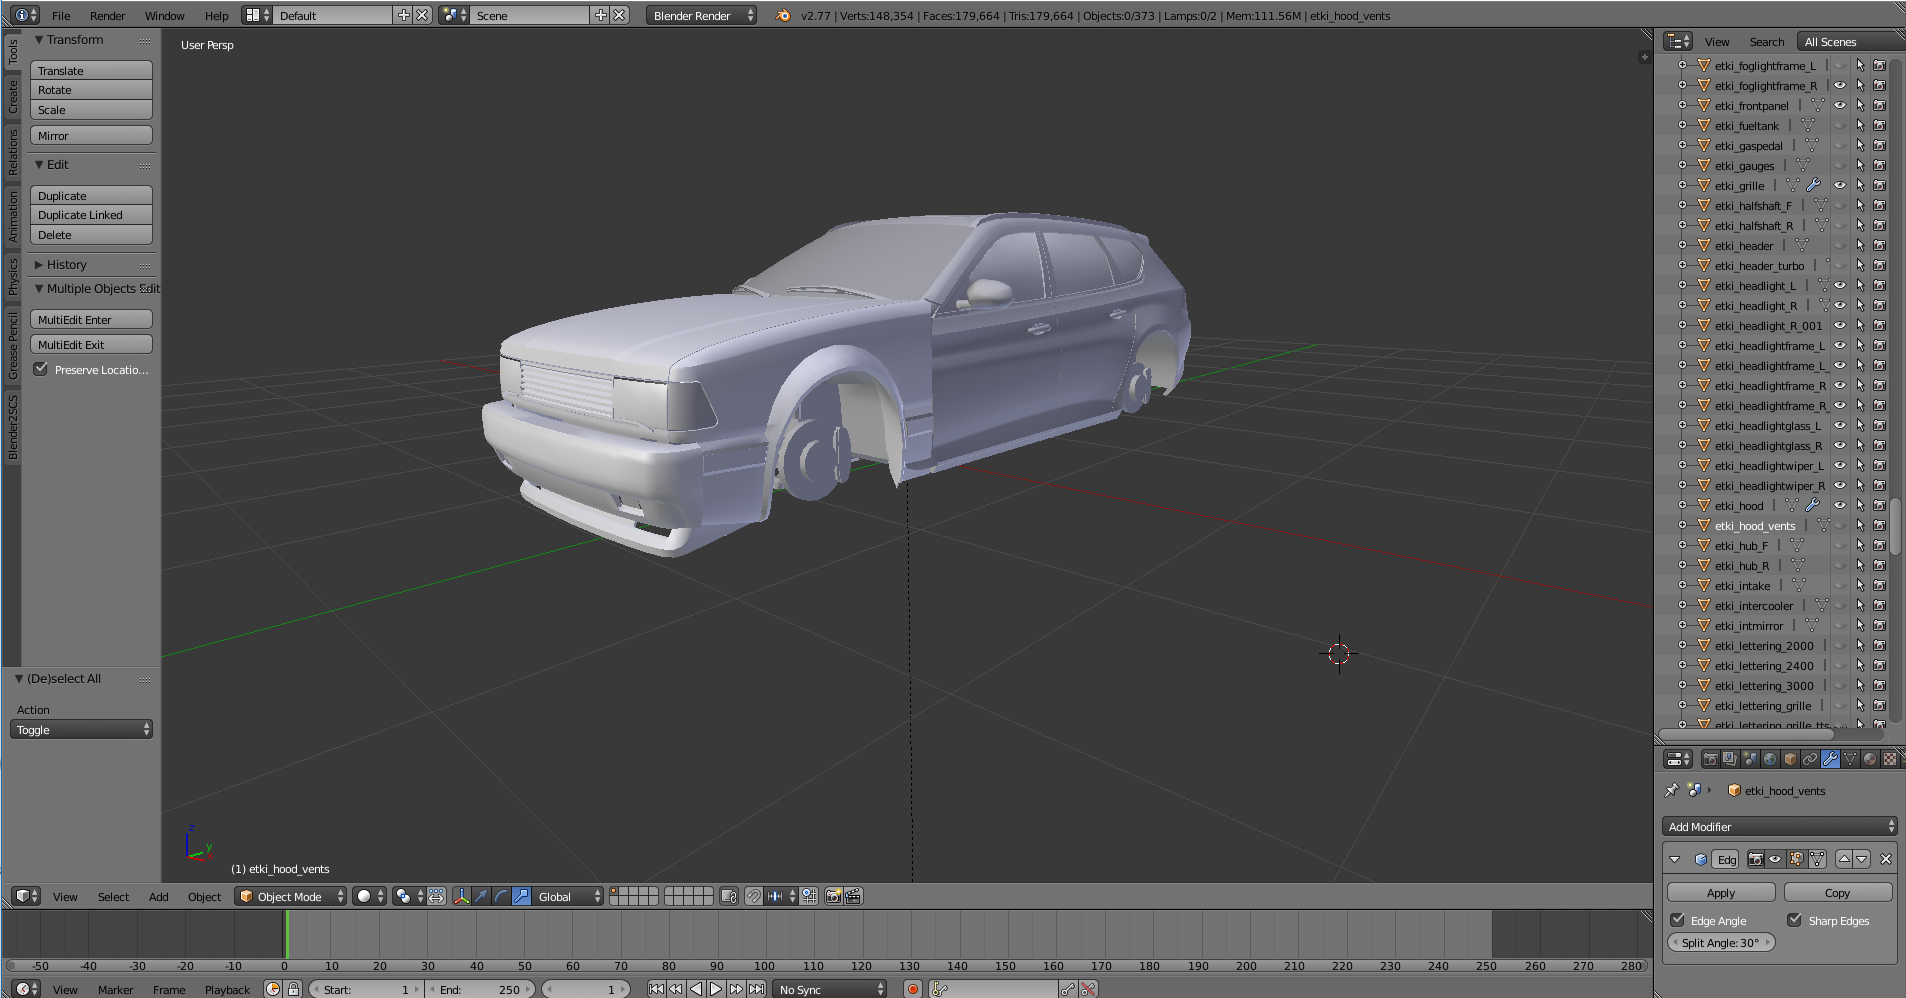Toggle visibility eye for etki_frontpanel

tap(1839, 106)
